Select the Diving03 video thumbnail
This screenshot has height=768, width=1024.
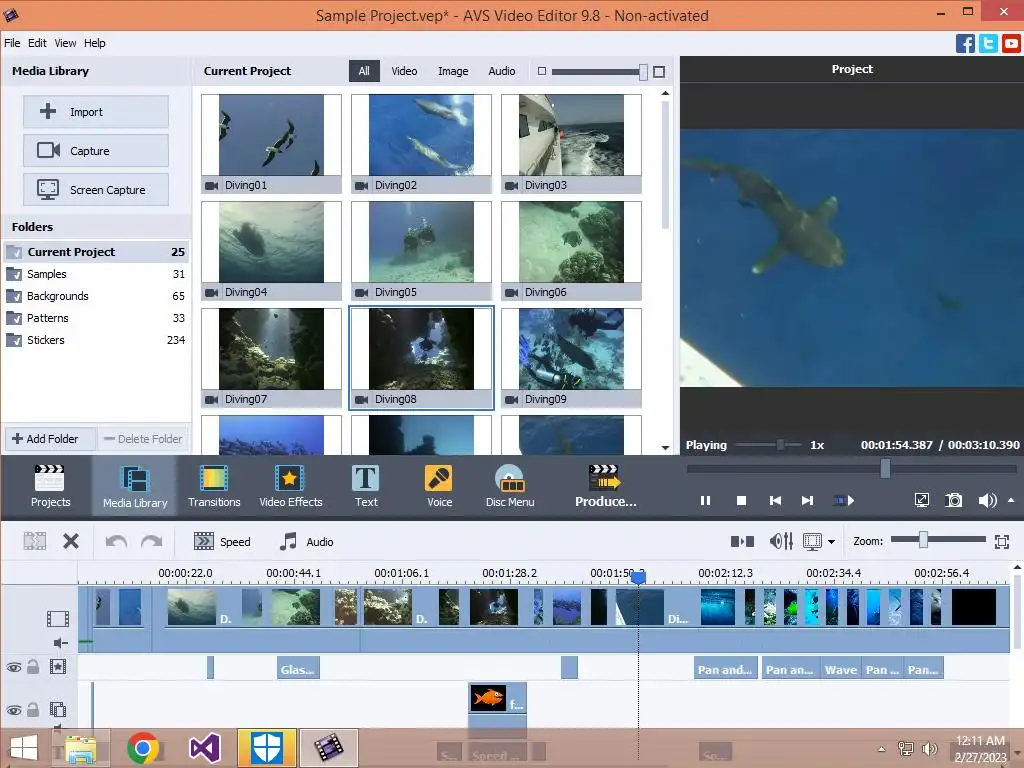pos(571,144)
